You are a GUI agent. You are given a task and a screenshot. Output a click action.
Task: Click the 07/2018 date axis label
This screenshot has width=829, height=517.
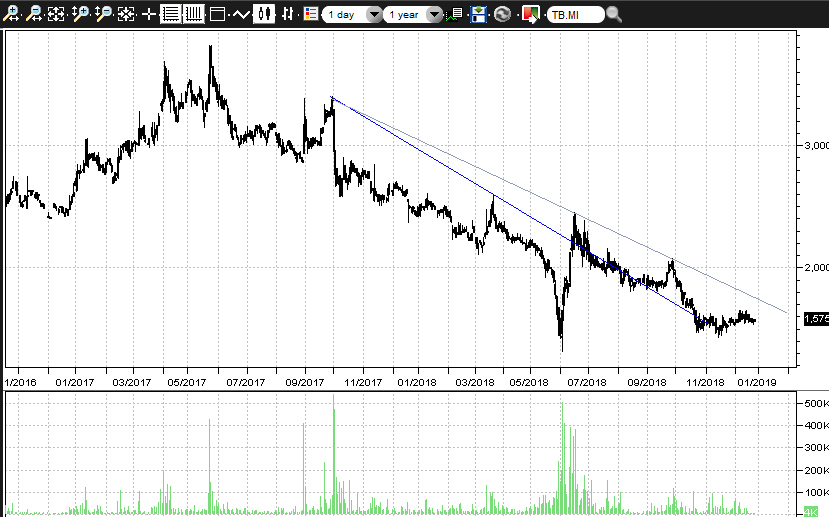587,382
